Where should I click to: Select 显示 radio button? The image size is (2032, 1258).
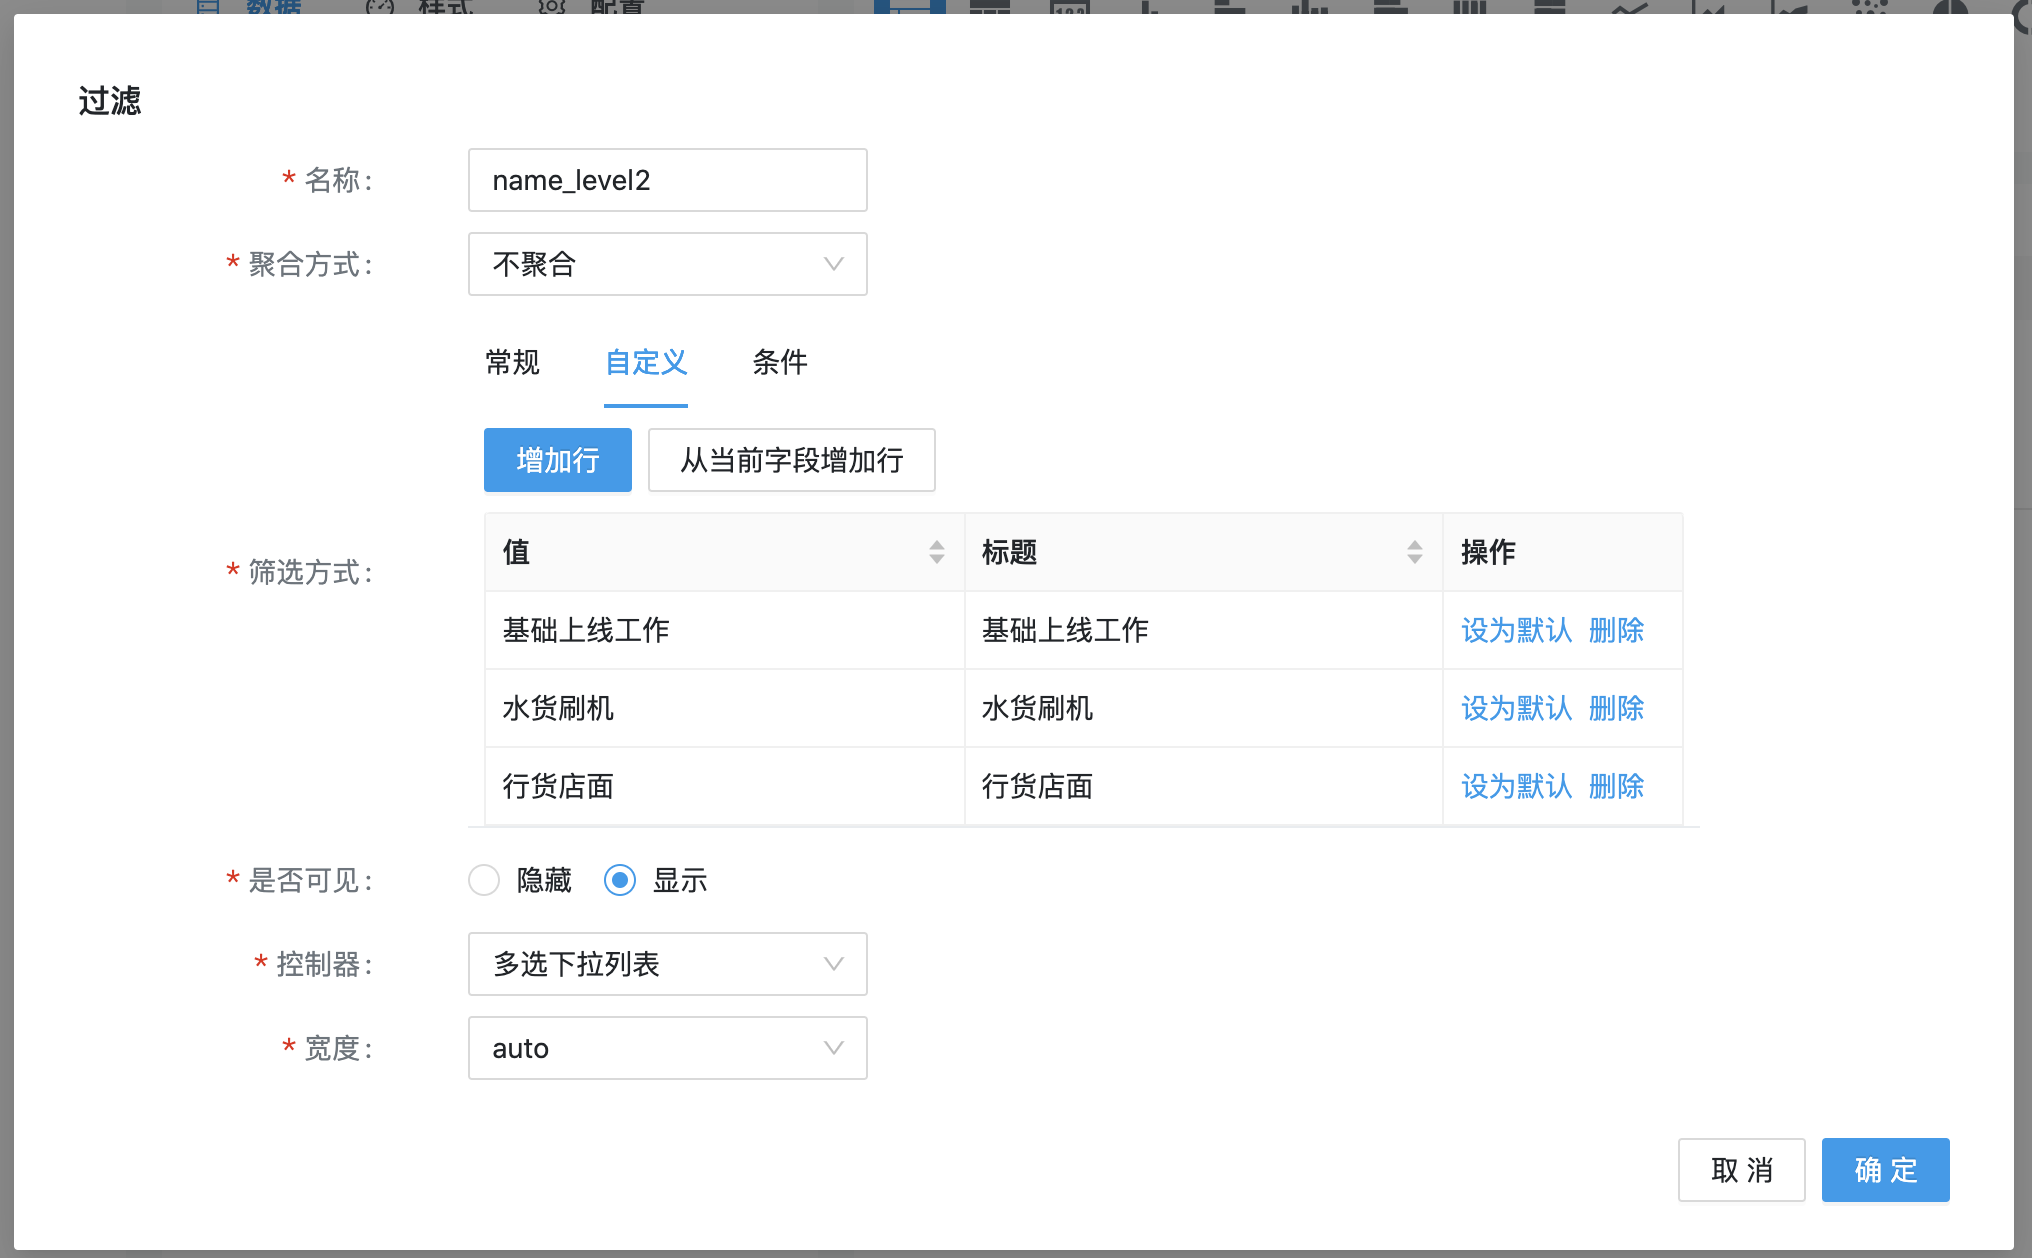[x=618, y=878]
